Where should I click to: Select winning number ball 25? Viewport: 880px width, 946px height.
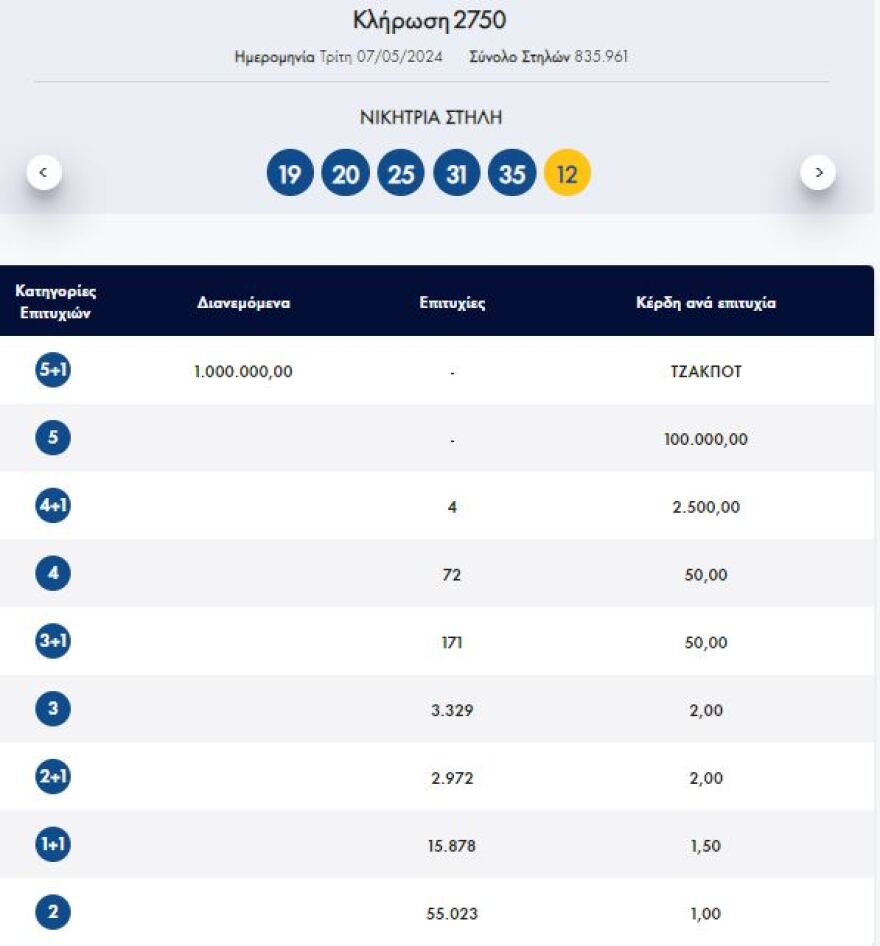click(x=401, y=175)
